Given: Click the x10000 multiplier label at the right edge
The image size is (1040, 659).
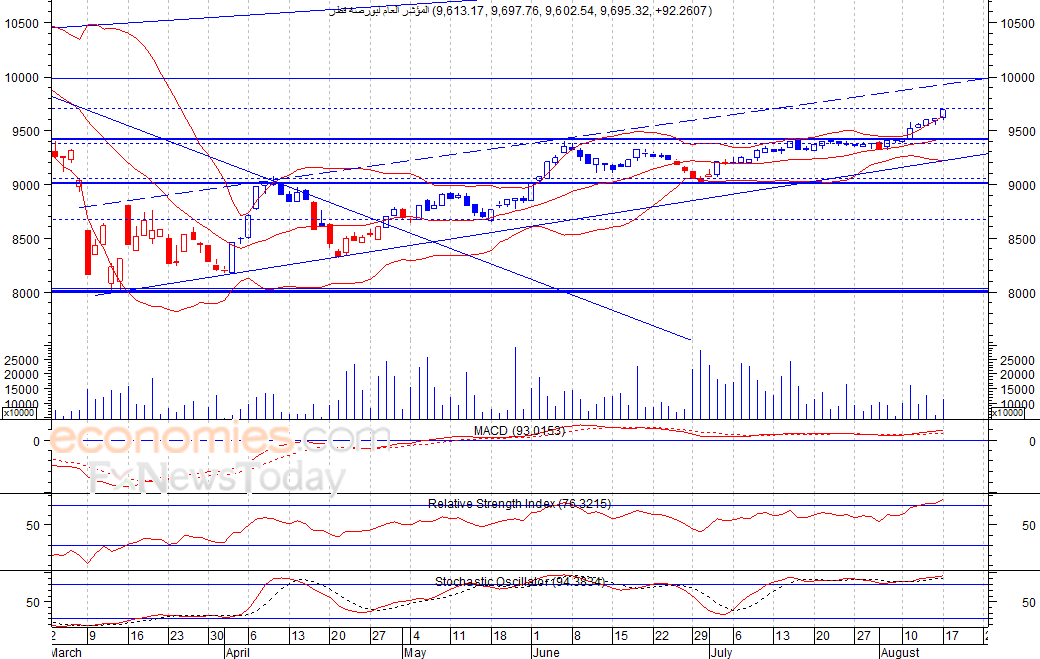Looking at the screenshot, I should pyautogui.click(x=1007, y=413).
